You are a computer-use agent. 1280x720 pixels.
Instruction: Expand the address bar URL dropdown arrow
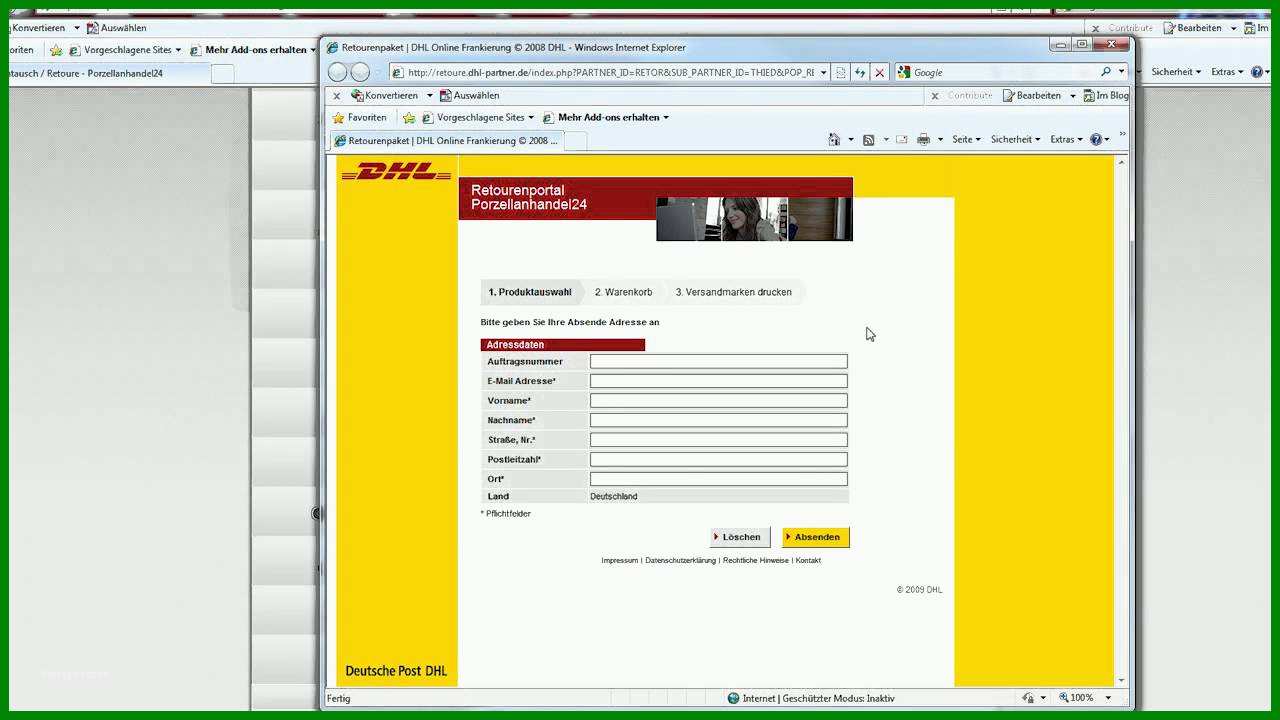click(x=822, y=72)
